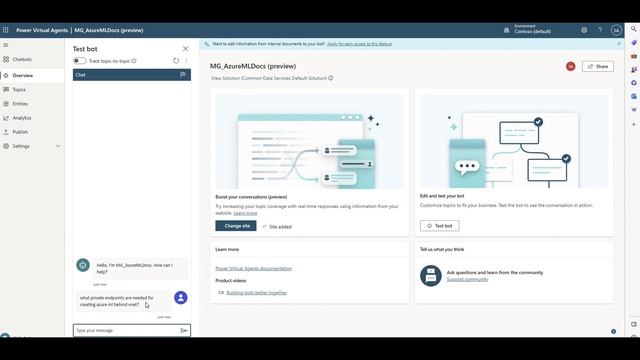Viewport: 640px width, 360px height.
Task: Click the environment icon in header
Action: (506, 30)
